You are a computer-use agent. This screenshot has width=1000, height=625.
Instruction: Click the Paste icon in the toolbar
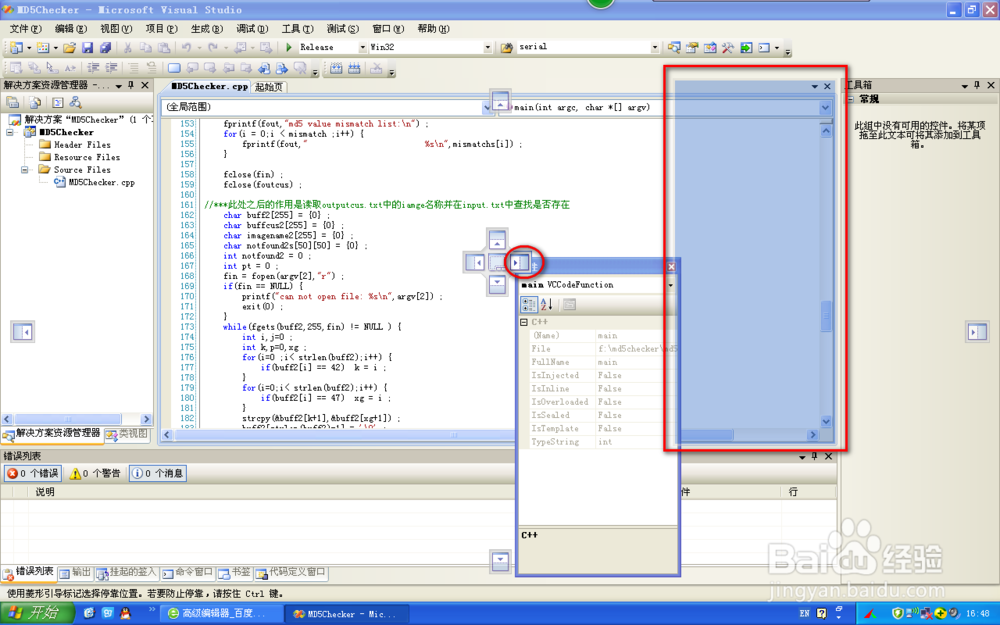point(164,47)
